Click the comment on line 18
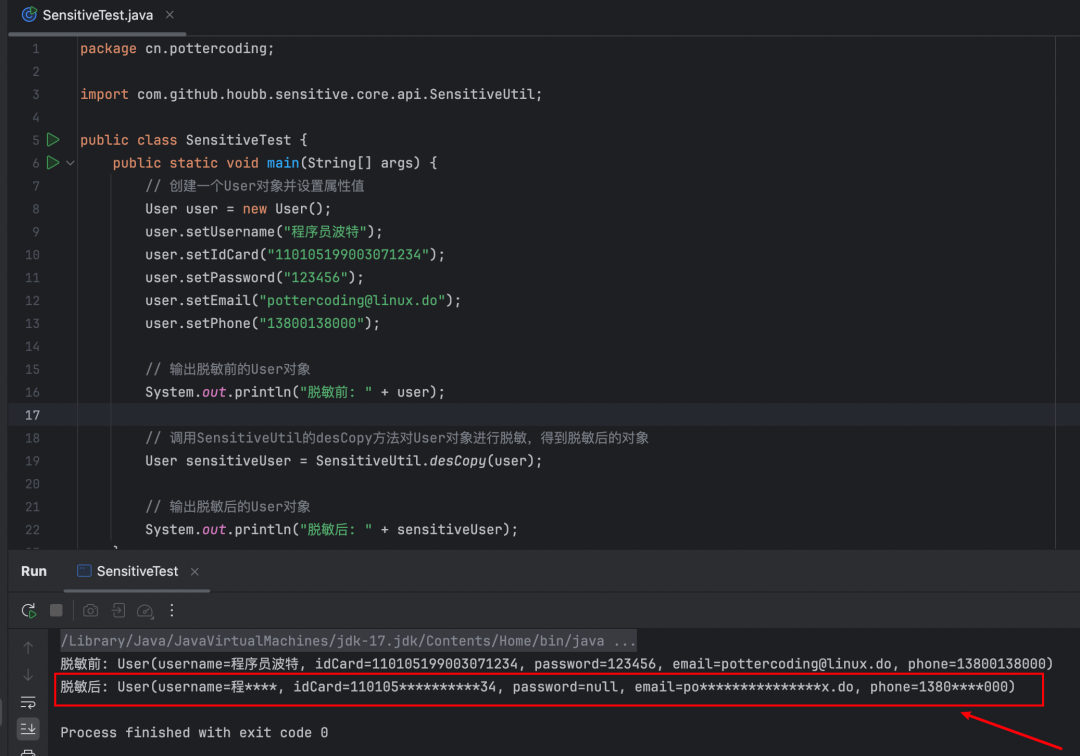 pyautogui.click(x=397, y=438)
